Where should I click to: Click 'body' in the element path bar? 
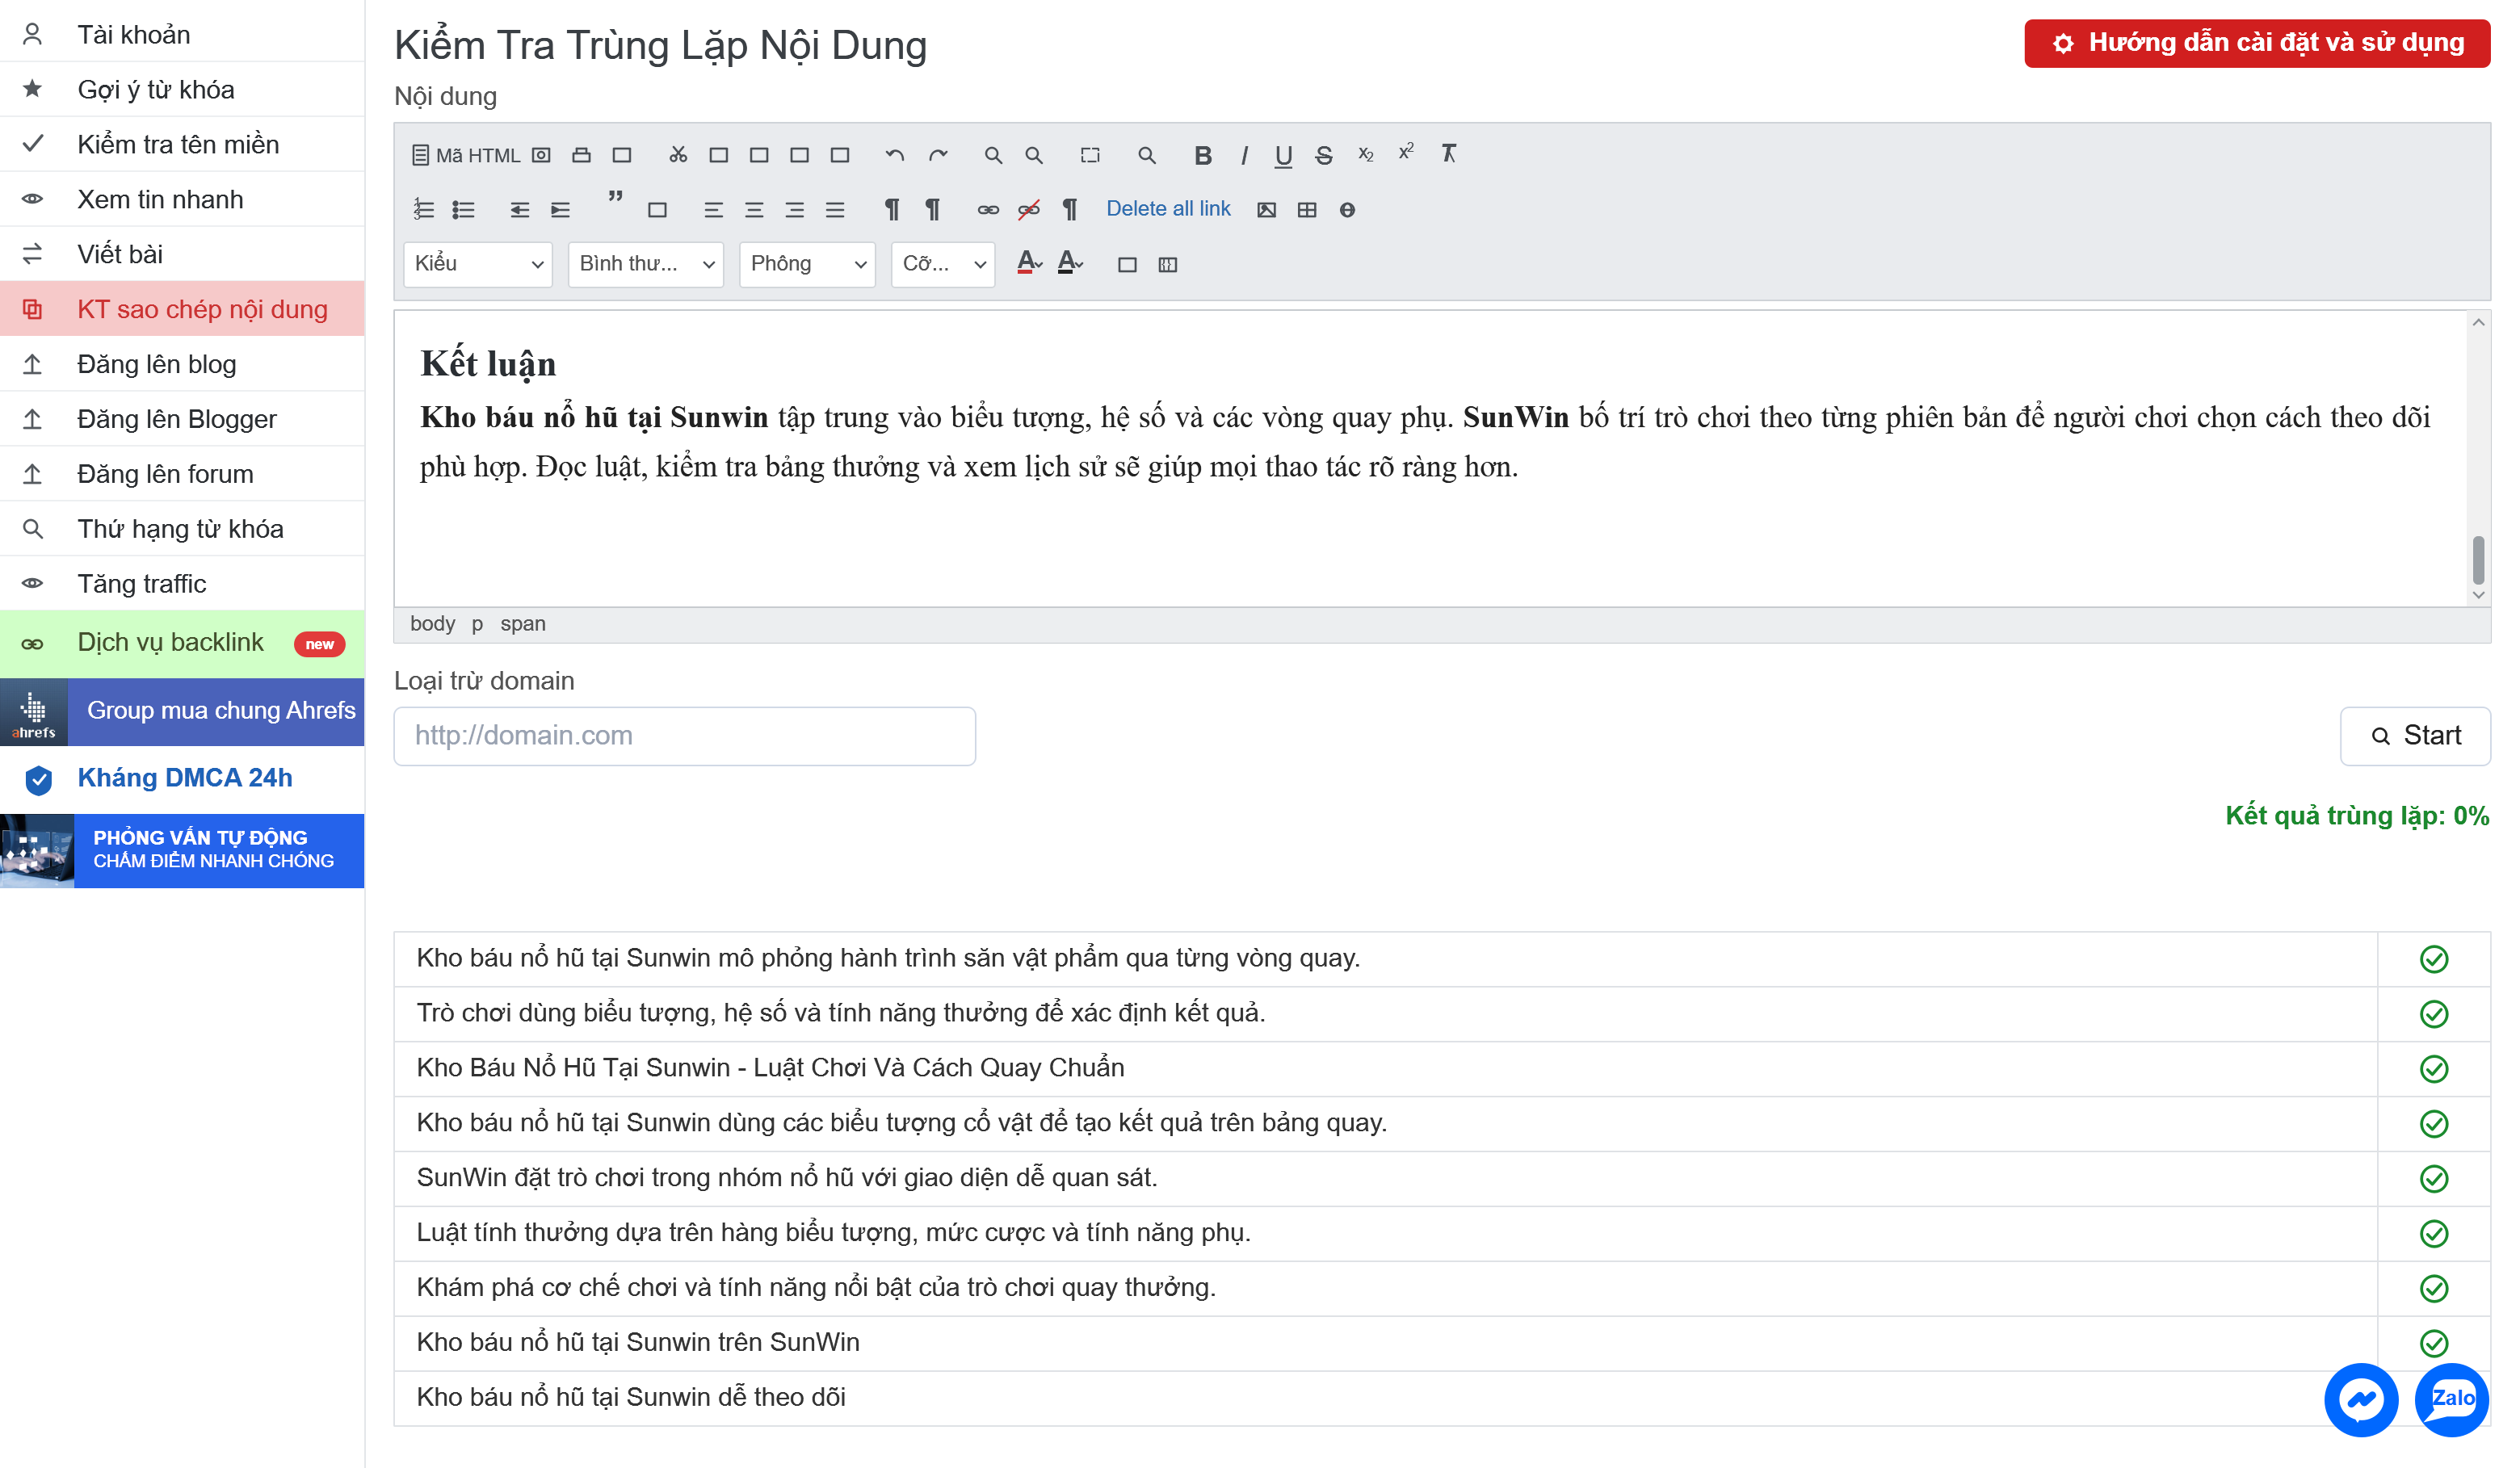pos(432,624)
